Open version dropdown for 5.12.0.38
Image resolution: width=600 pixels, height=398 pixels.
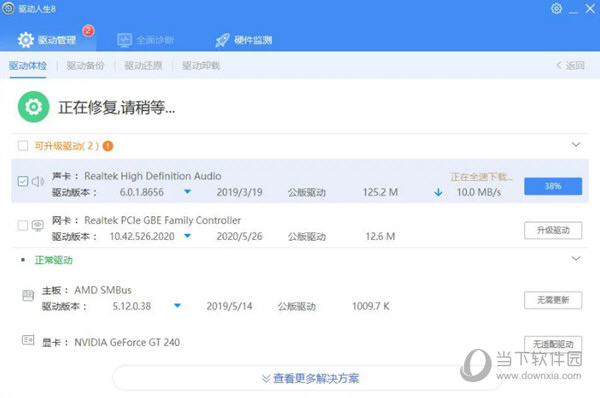(177, 305)
